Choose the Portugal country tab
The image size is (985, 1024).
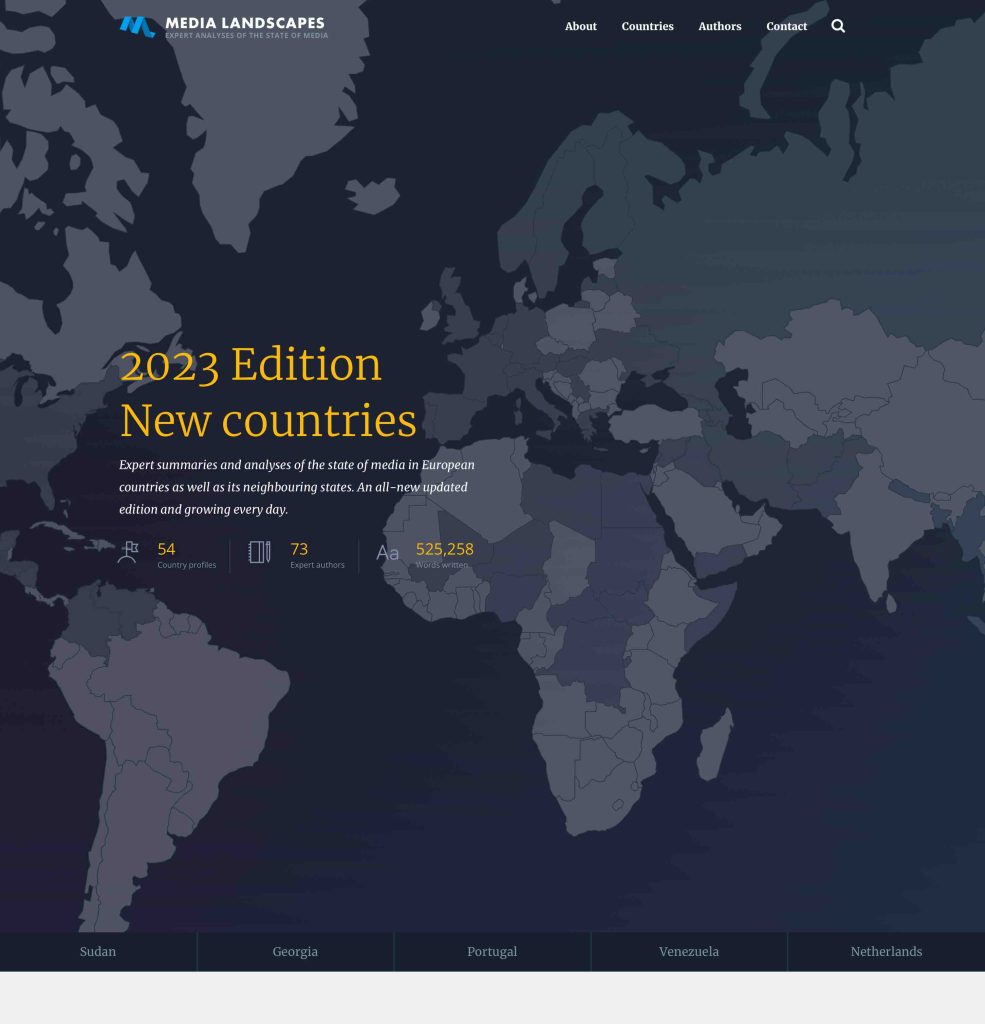492,951
